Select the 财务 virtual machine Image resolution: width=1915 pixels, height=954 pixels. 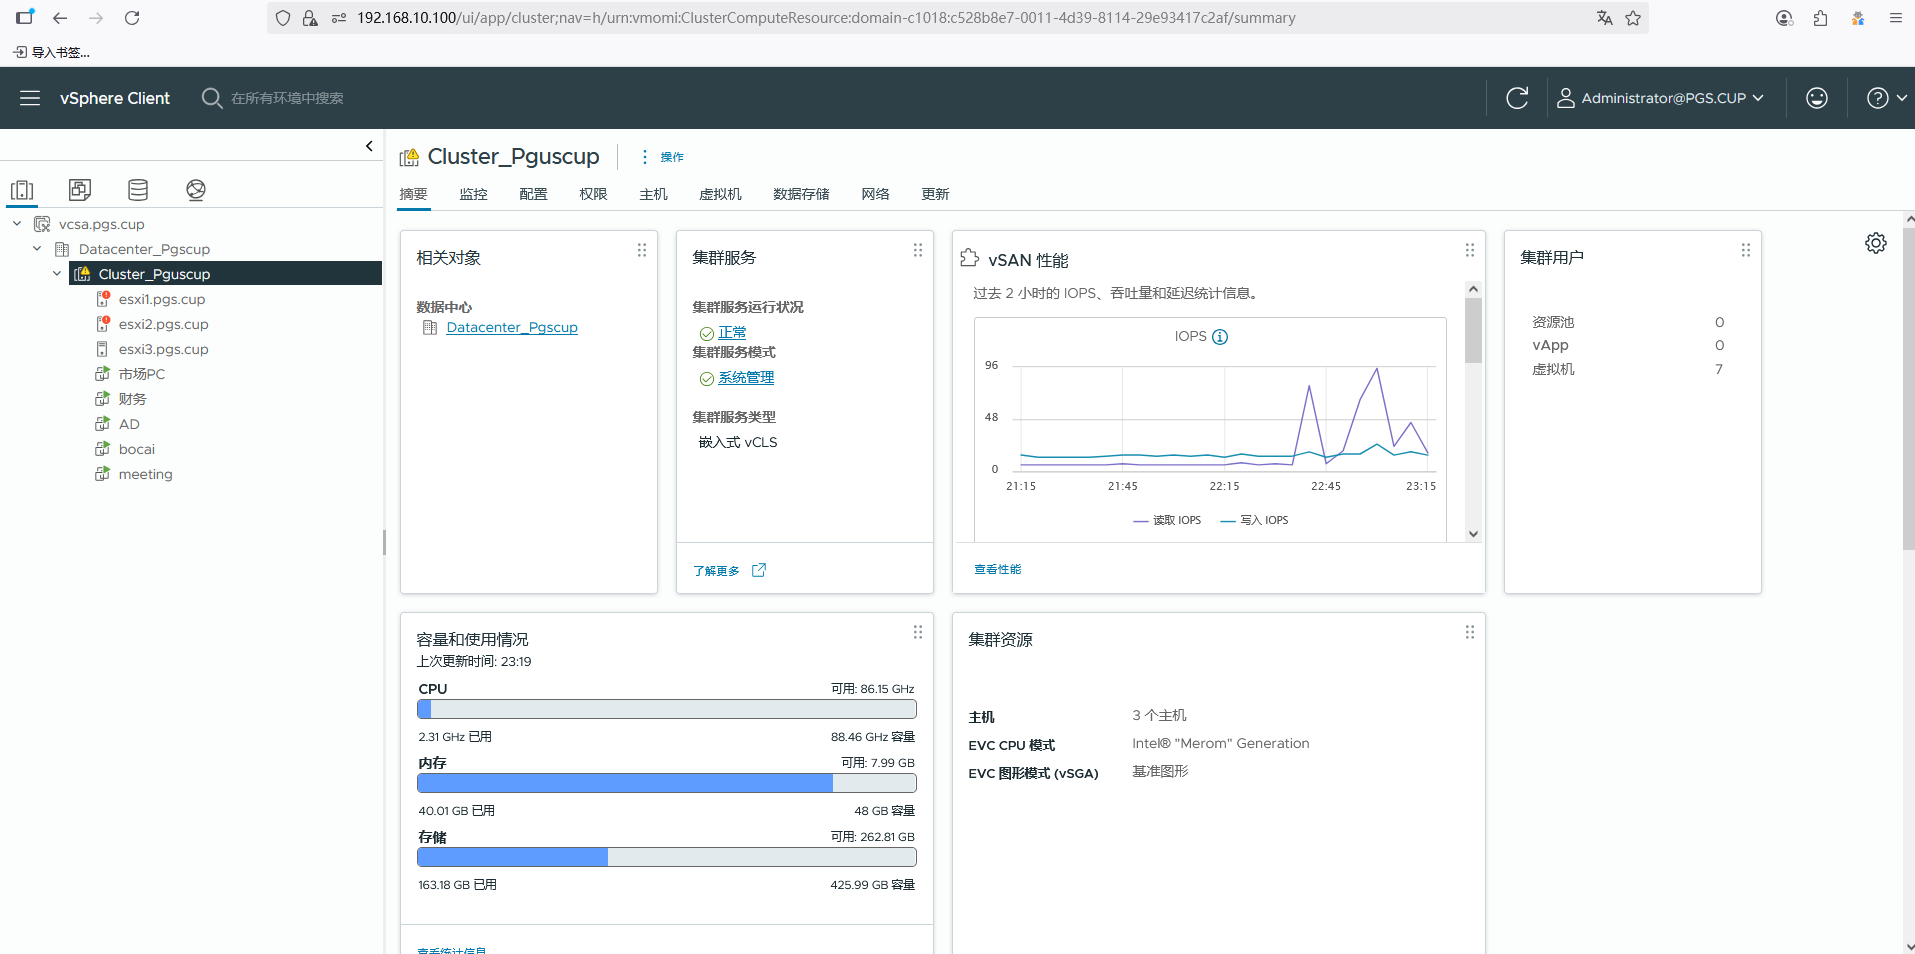coord(132,399)
